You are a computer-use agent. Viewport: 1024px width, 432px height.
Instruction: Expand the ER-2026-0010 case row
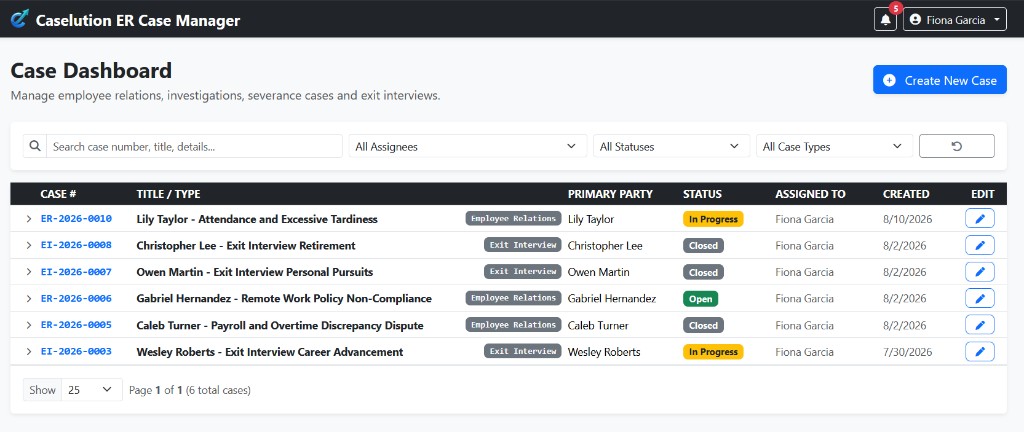coord(29,219)
